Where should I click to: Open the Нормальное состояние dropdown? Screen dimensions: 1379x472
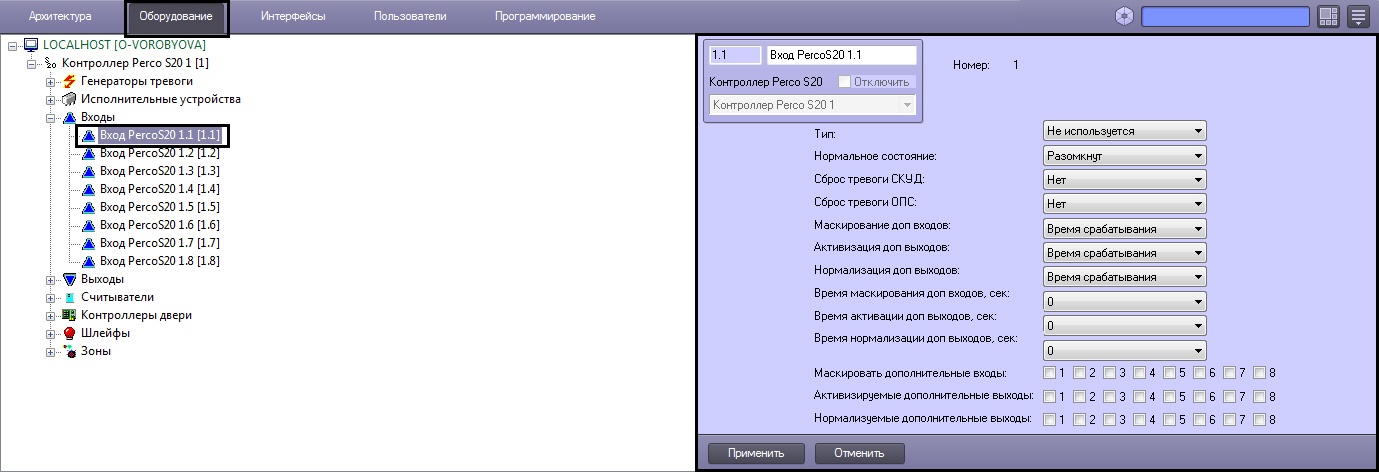pos(1124,156)
